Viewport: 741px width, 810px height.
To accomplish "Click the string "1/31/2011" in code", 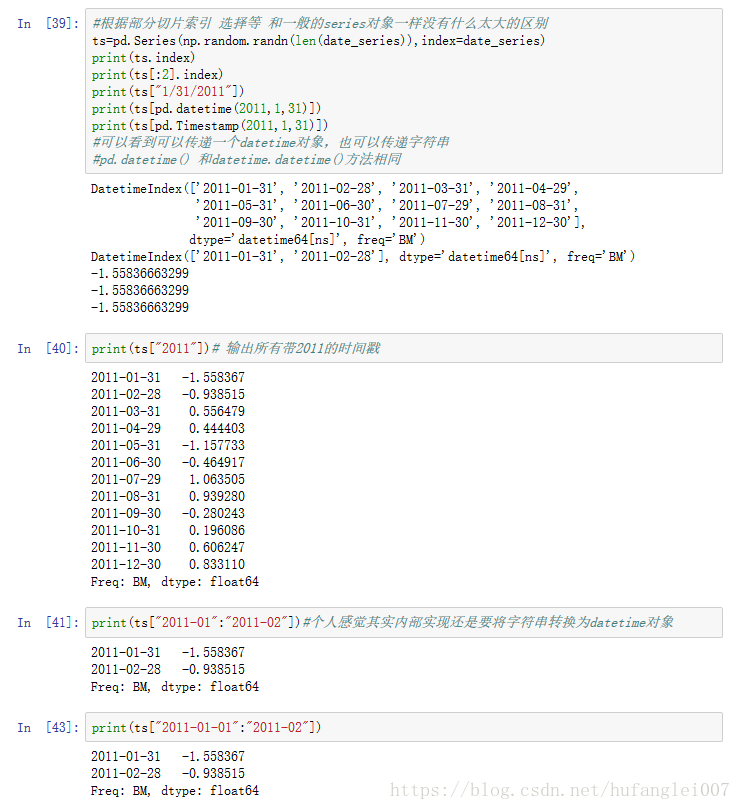I will 194,92.
